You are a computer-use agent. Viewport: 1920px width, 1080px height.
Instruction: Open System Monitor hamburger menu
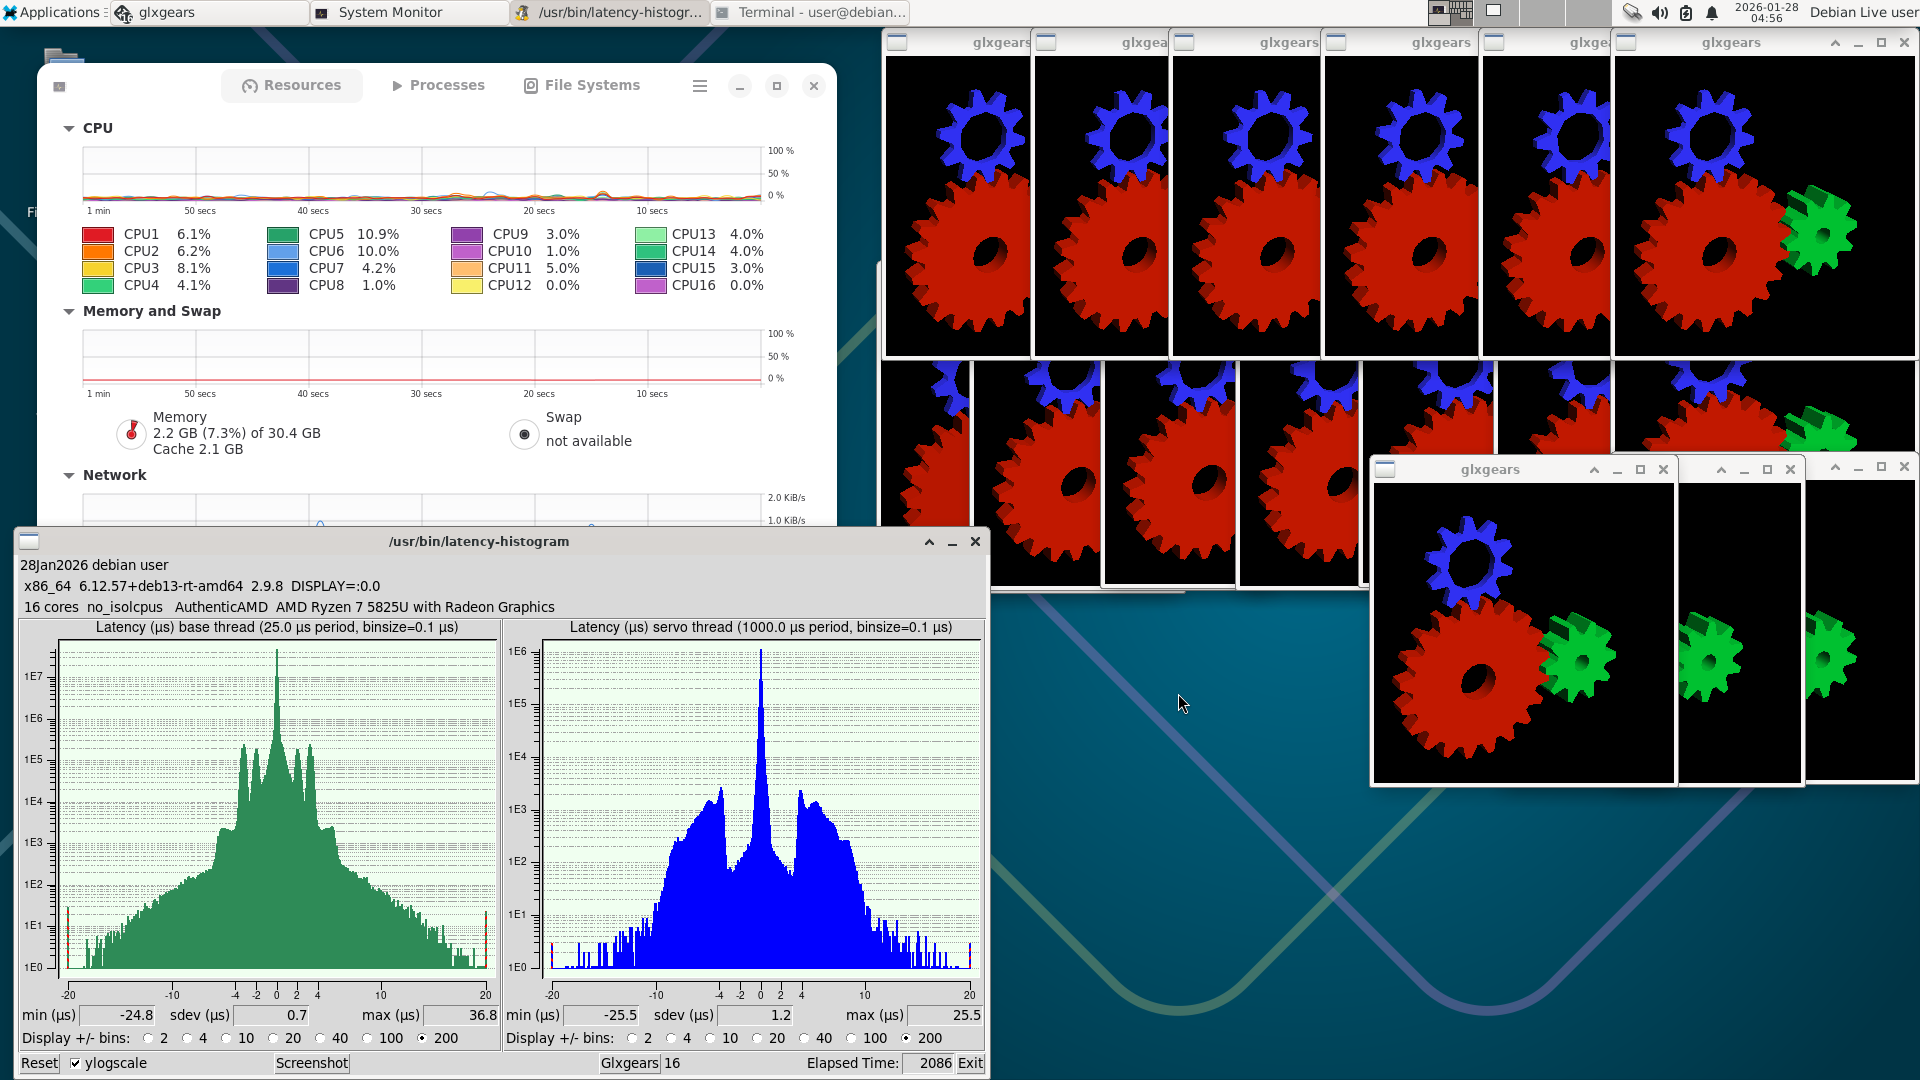700,86
